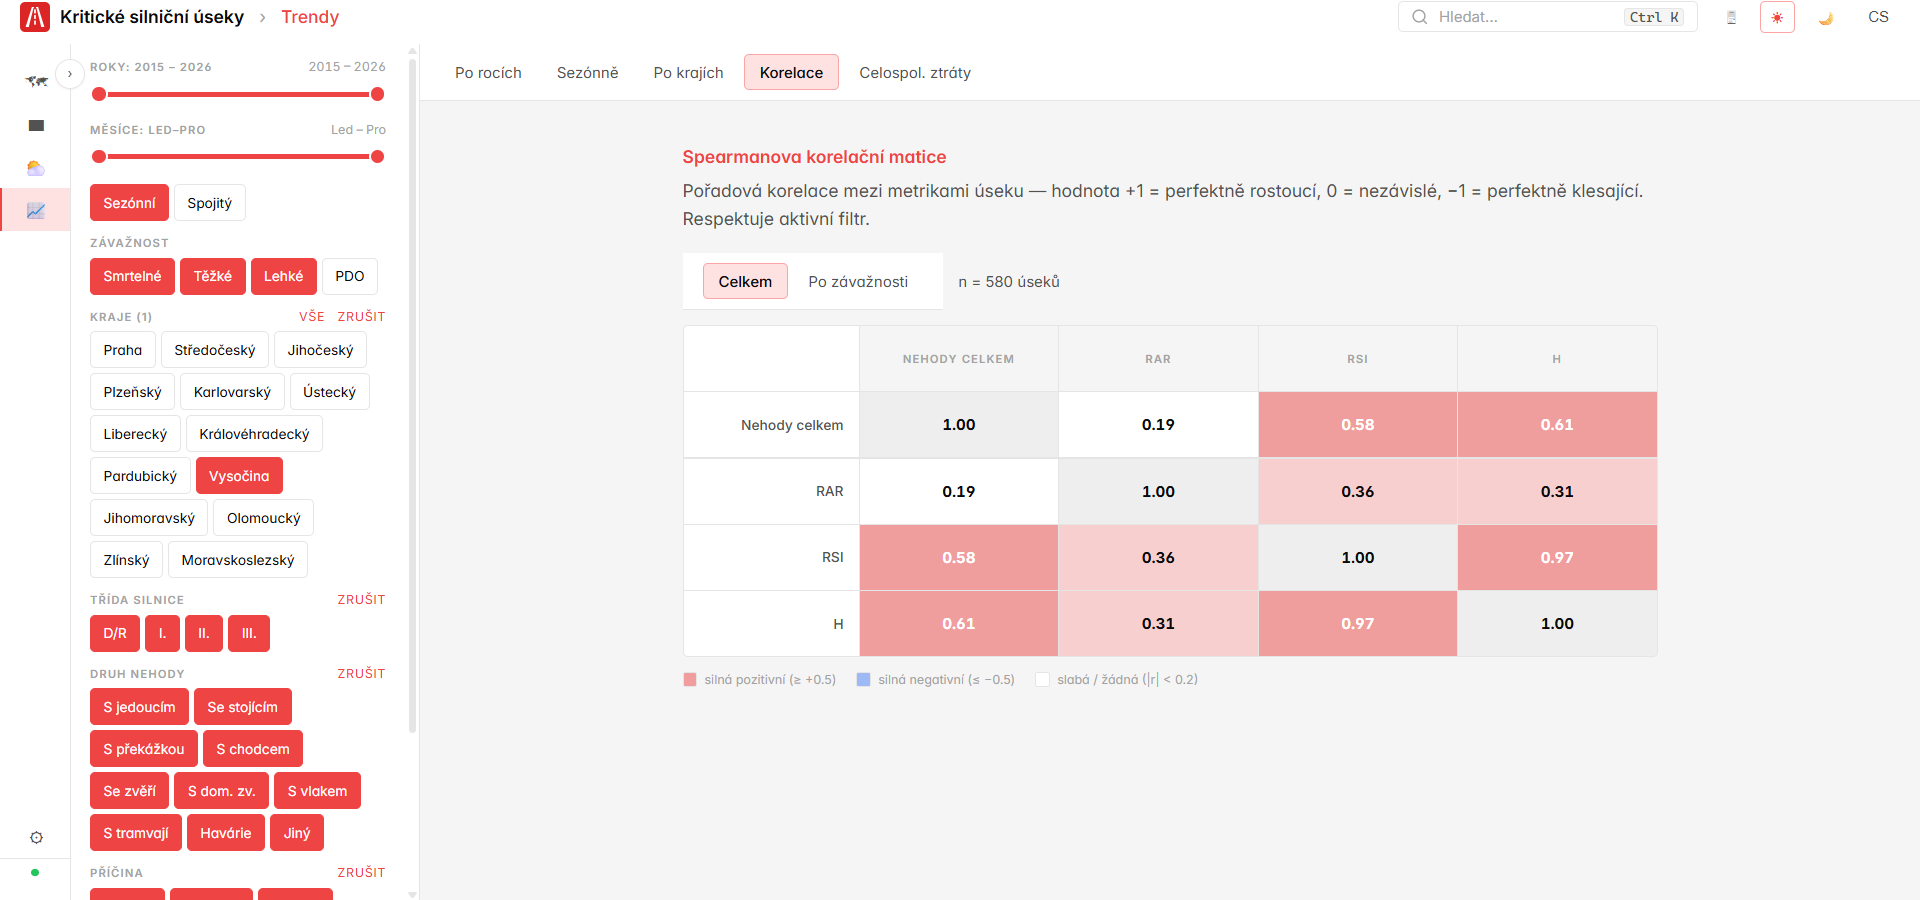Toggle the Havárie accident type
This screenshot has height=900, width=1920.
[226, 833]
